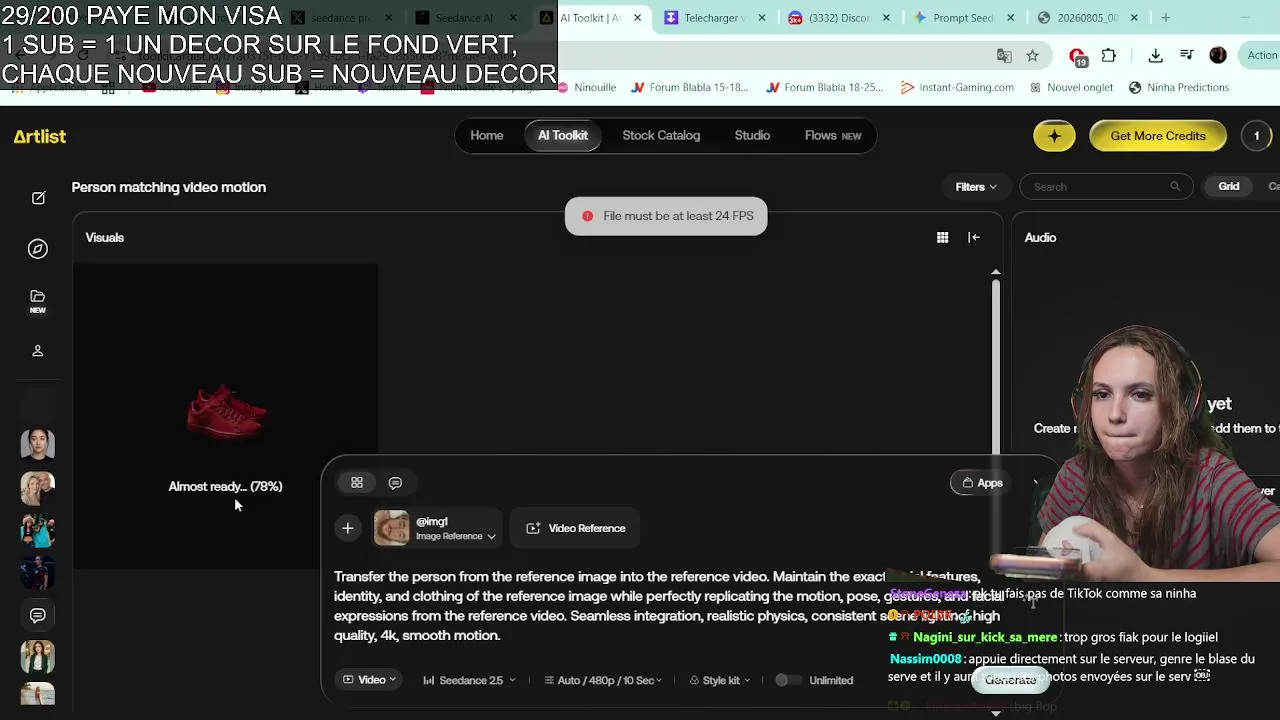Open the chat bubble icon in left sidebar

click(38, 615)
